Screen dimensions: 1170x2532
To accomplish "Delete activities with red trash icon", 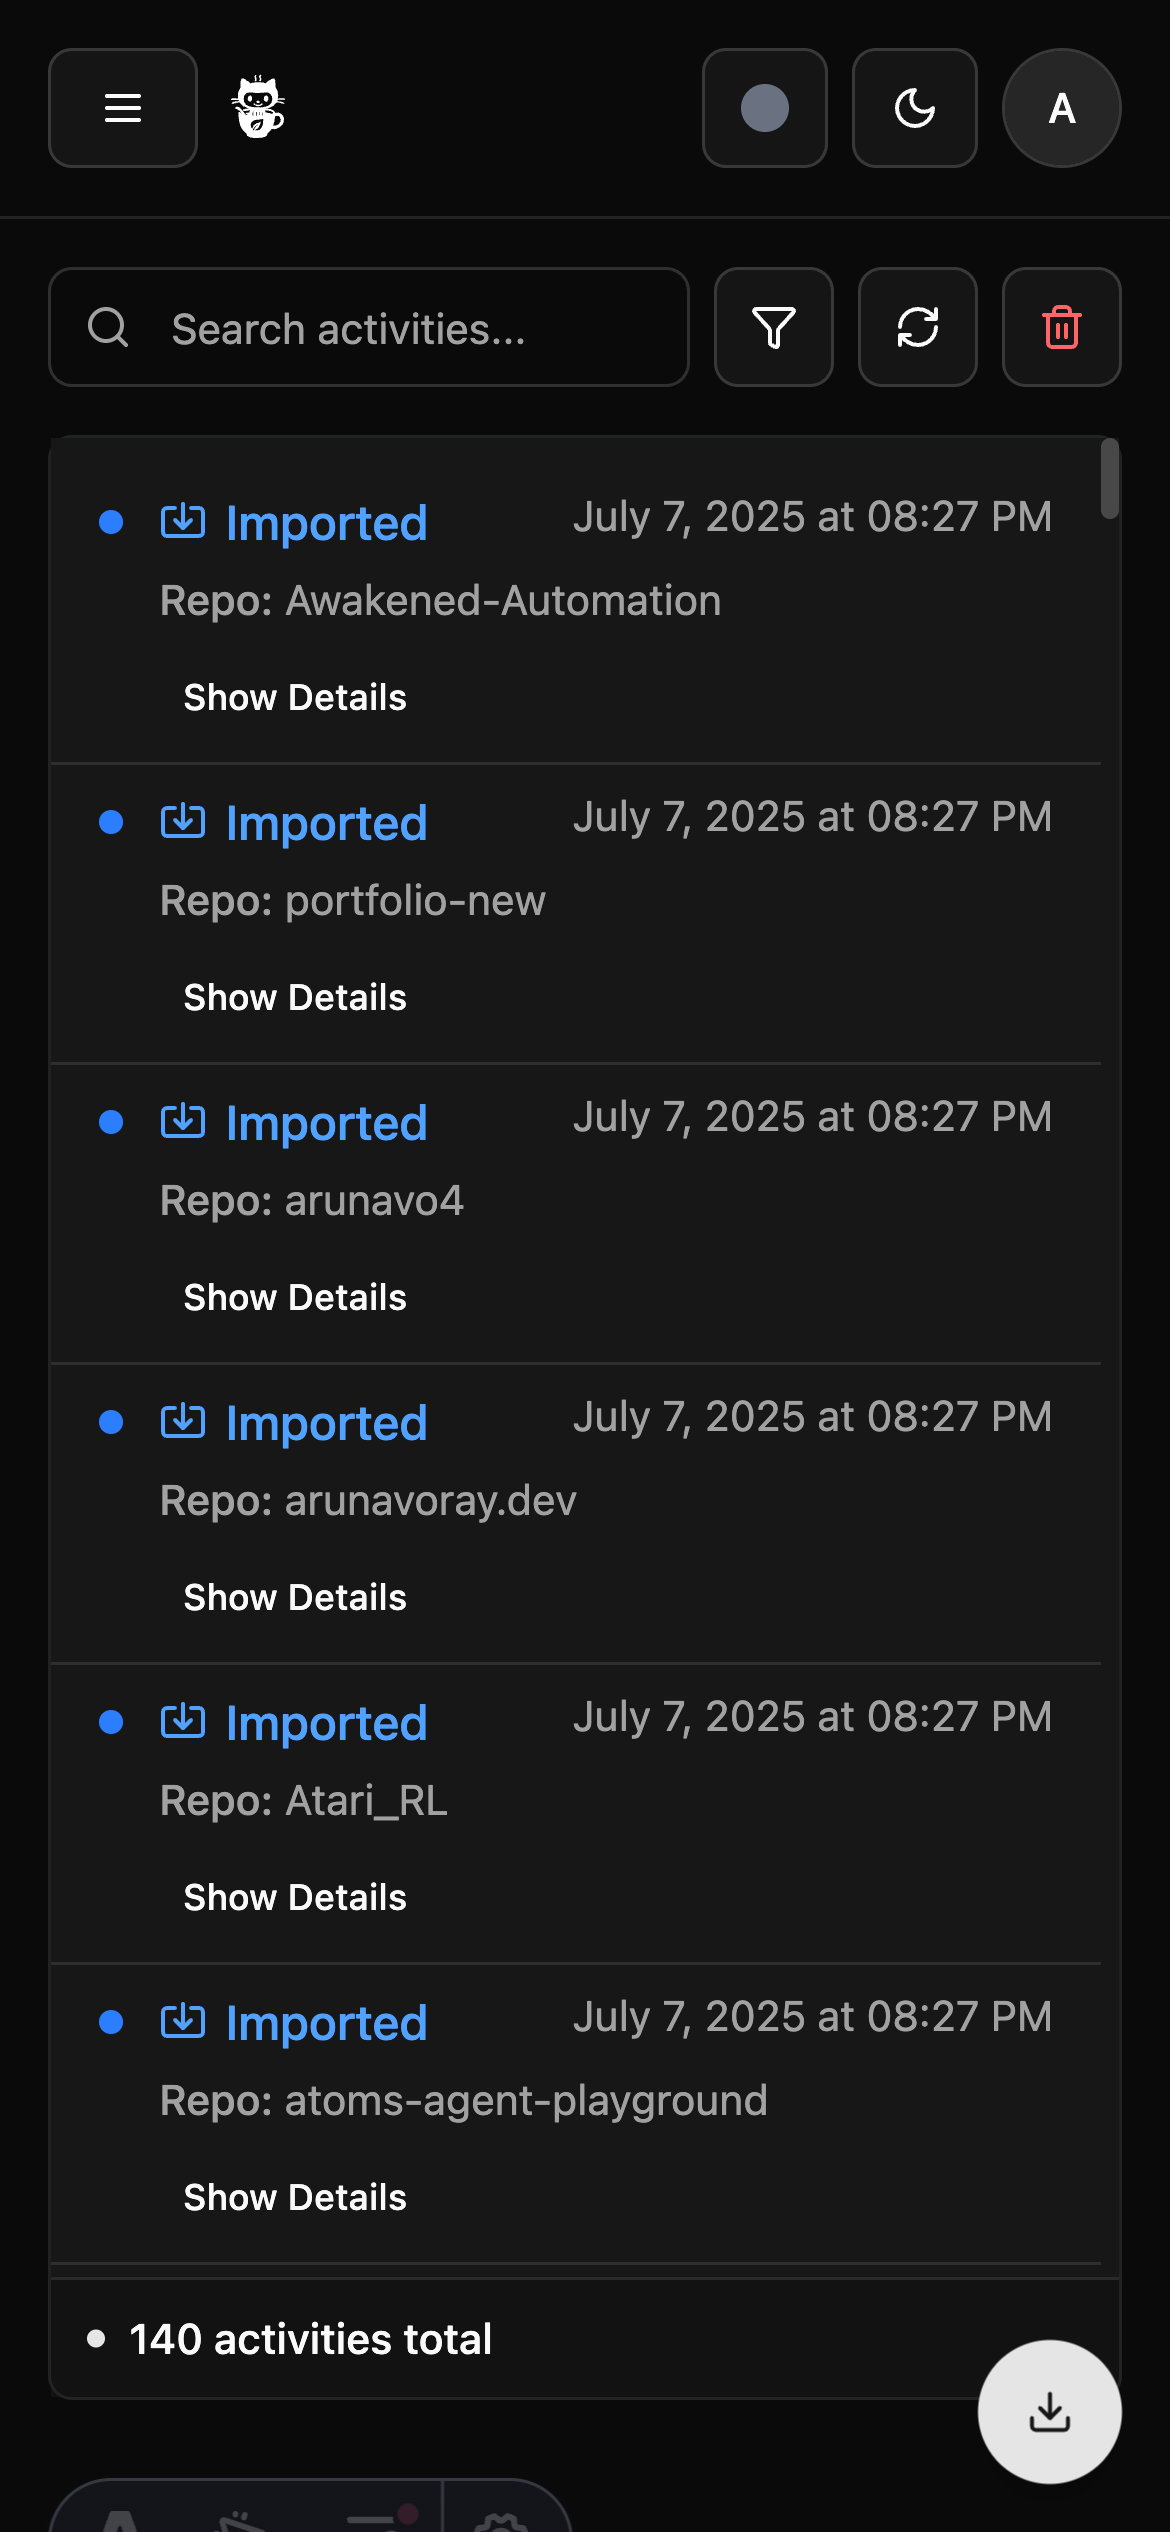I will coord(1062,328).
